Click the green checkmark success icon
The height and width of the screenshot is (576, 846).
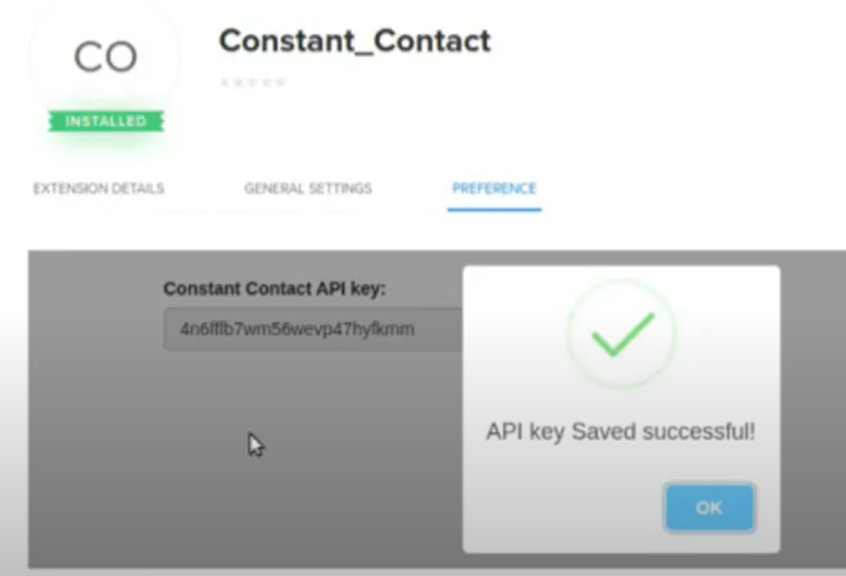[623, 334]
